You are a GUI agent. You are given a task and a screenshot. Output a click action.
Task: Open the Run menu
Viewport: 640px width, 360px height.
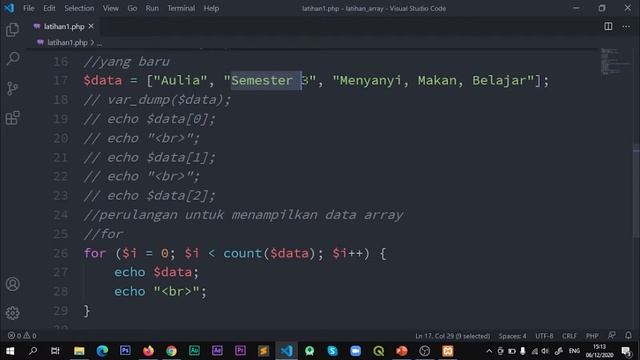[152, 8]
